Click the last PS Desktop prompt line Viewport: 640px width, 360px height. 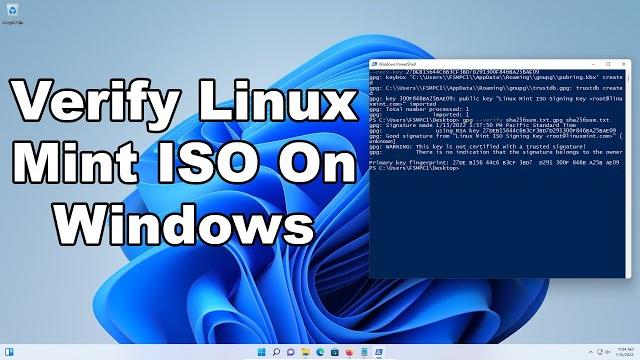pyautogui.click(x=414, y=168)
